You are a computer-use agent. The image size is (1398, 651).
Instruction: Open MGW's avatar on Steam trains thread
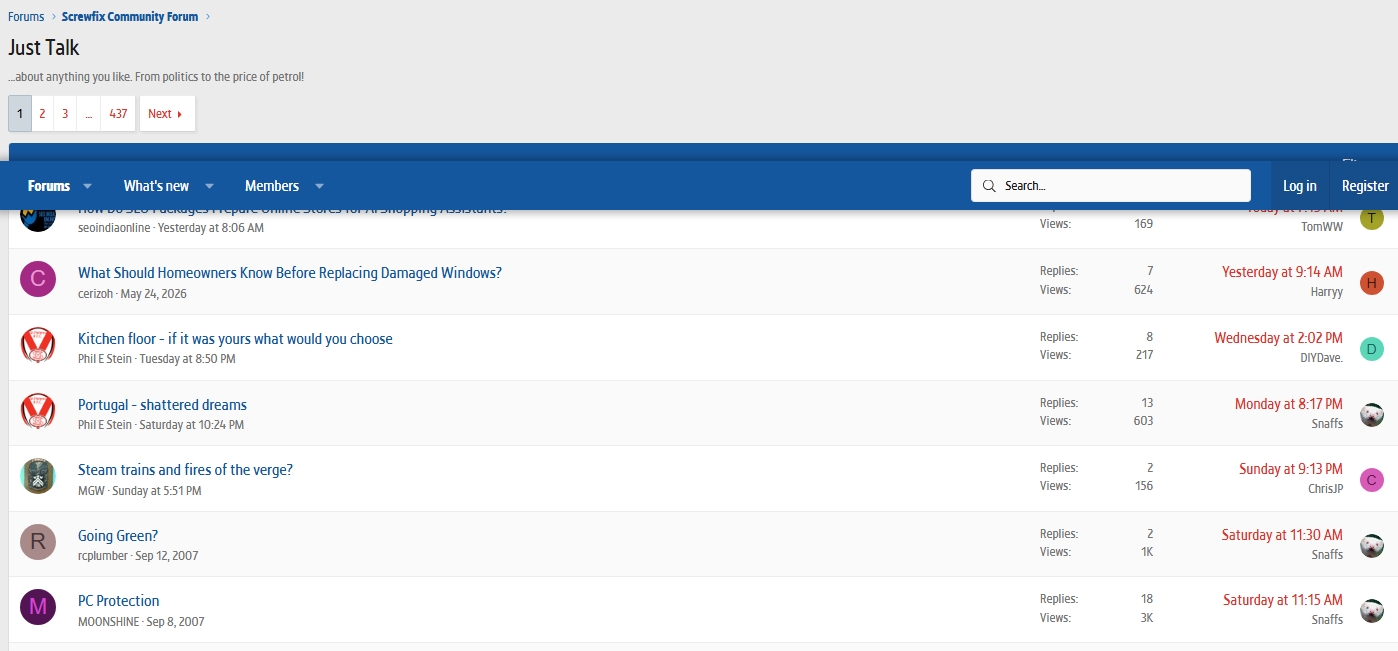click(38, 476)
